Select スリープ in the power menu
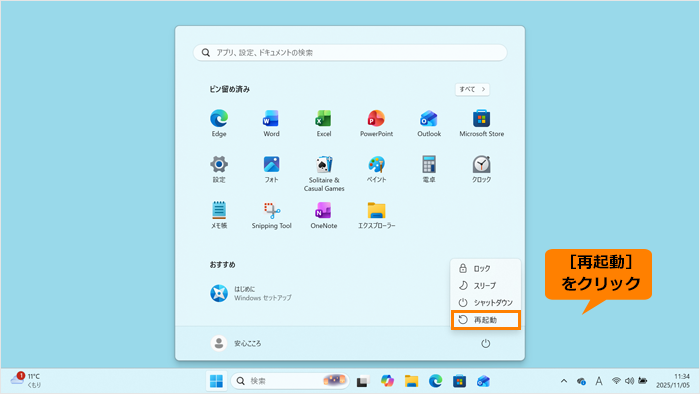Image resolution: width=700 pixels, height=394 pixels. coord(486,286)
